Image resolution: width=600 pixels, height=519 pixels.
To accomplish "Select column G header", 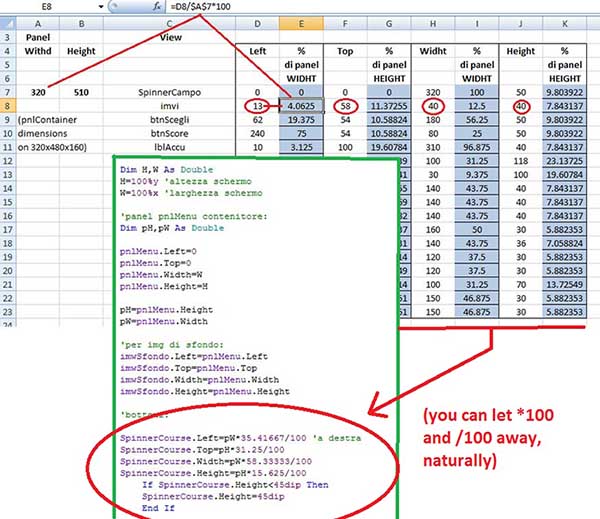I will click(x=389, y=24).
